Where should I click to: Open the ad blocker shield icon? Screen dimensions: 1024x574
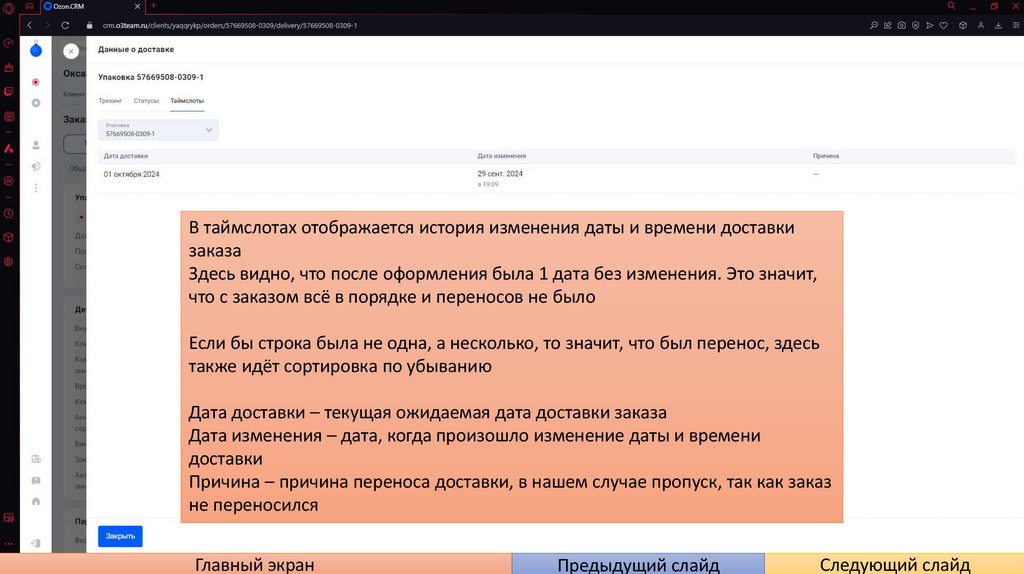click(x=916, y=25)
